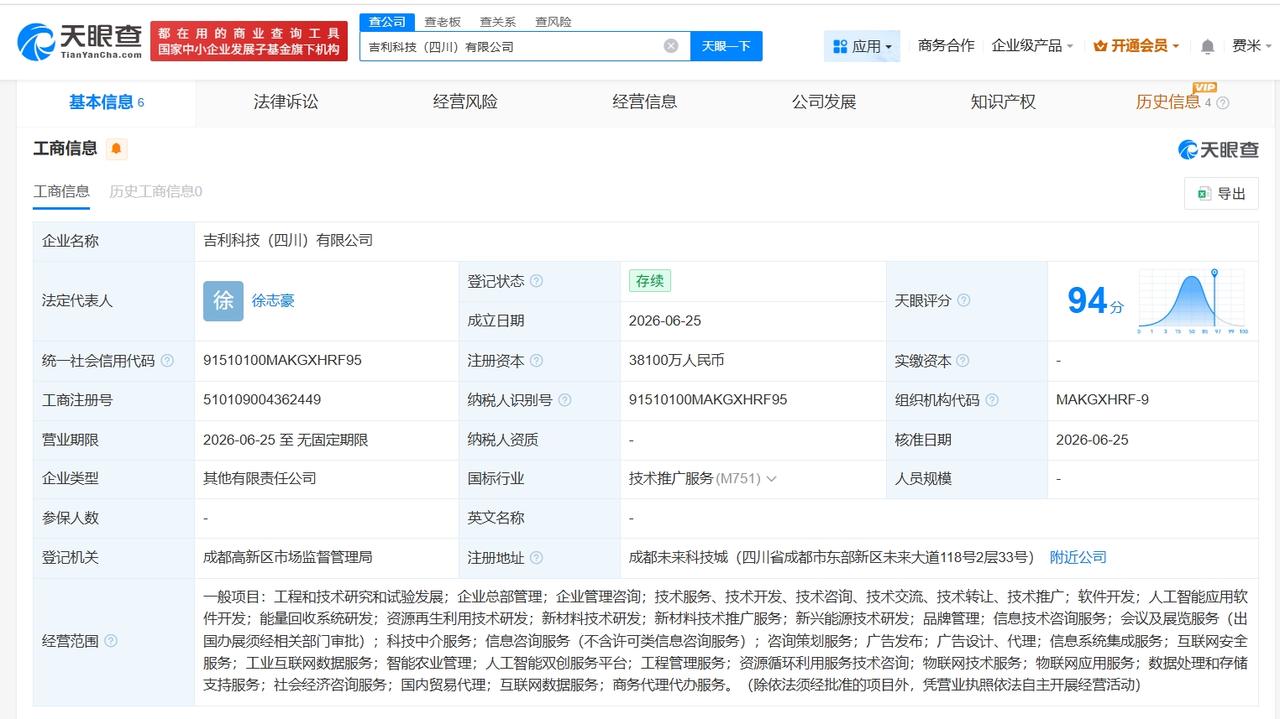The height and width of the screenshot is (719, 1280).
Task: Open the 附近公司 nearby companies link
Action: coord(1078,558)
